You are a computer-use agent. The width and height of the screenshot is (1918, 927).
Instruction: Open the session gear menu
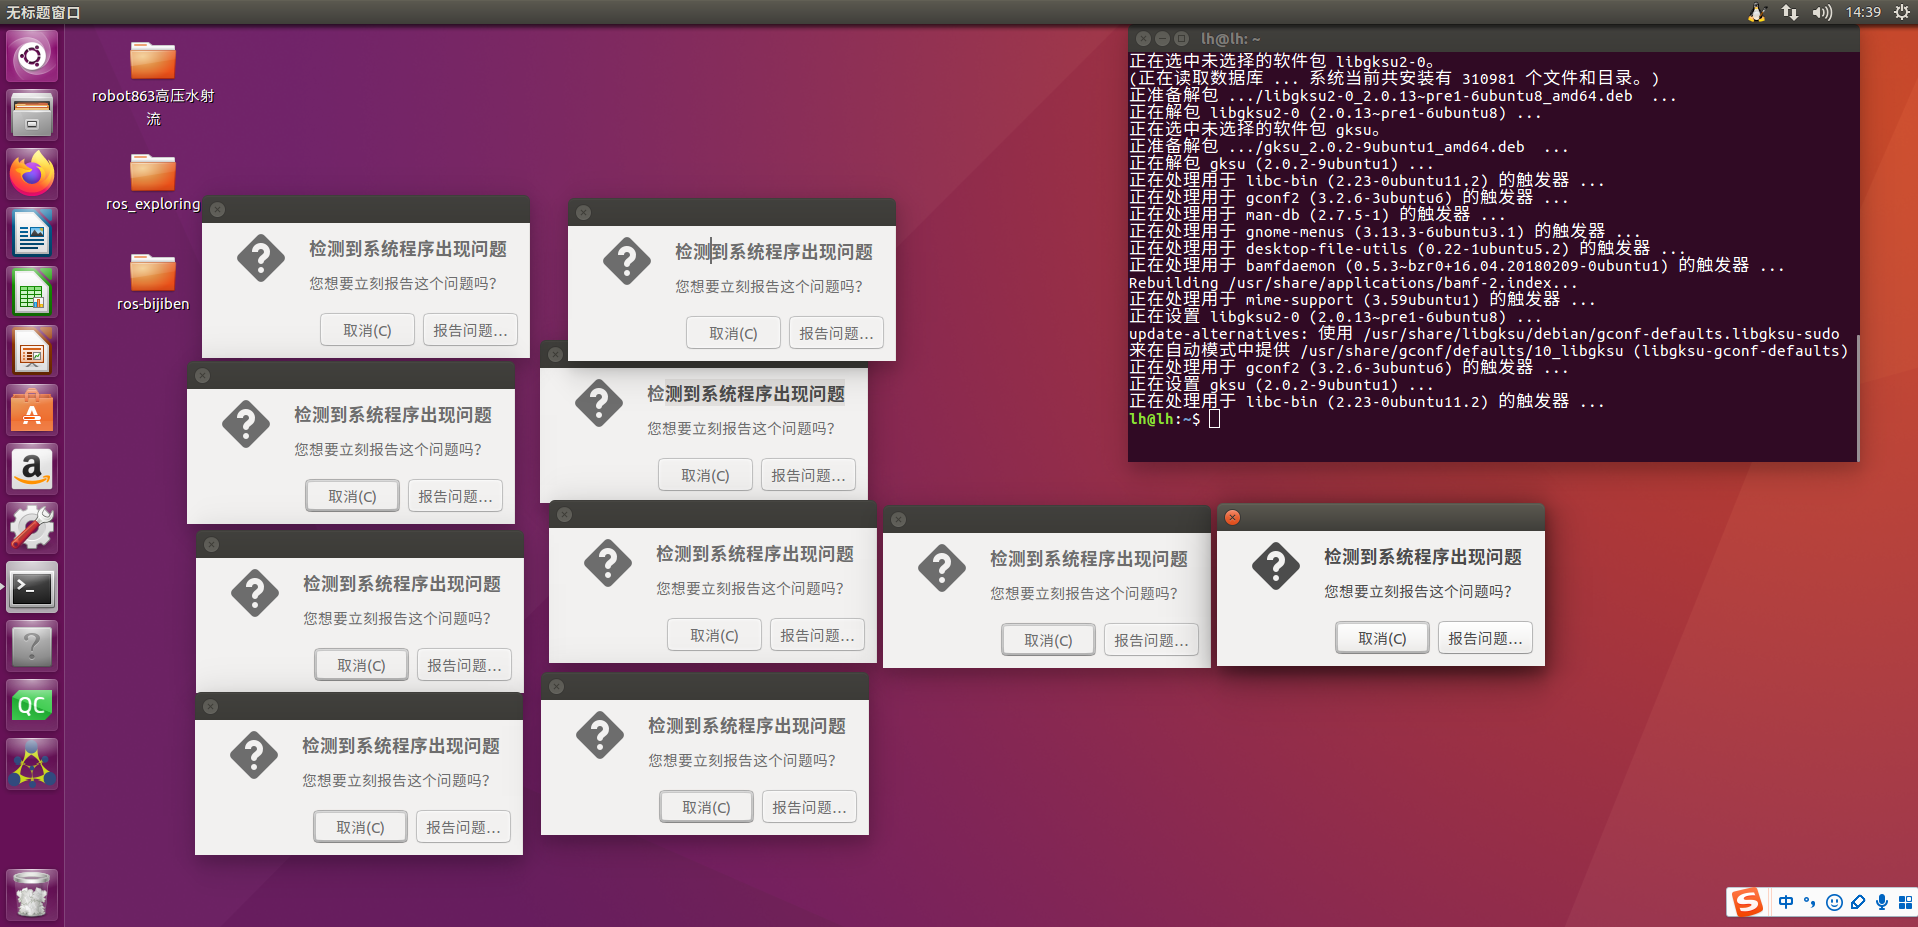pyautogui.click(x=1901, y=12)
